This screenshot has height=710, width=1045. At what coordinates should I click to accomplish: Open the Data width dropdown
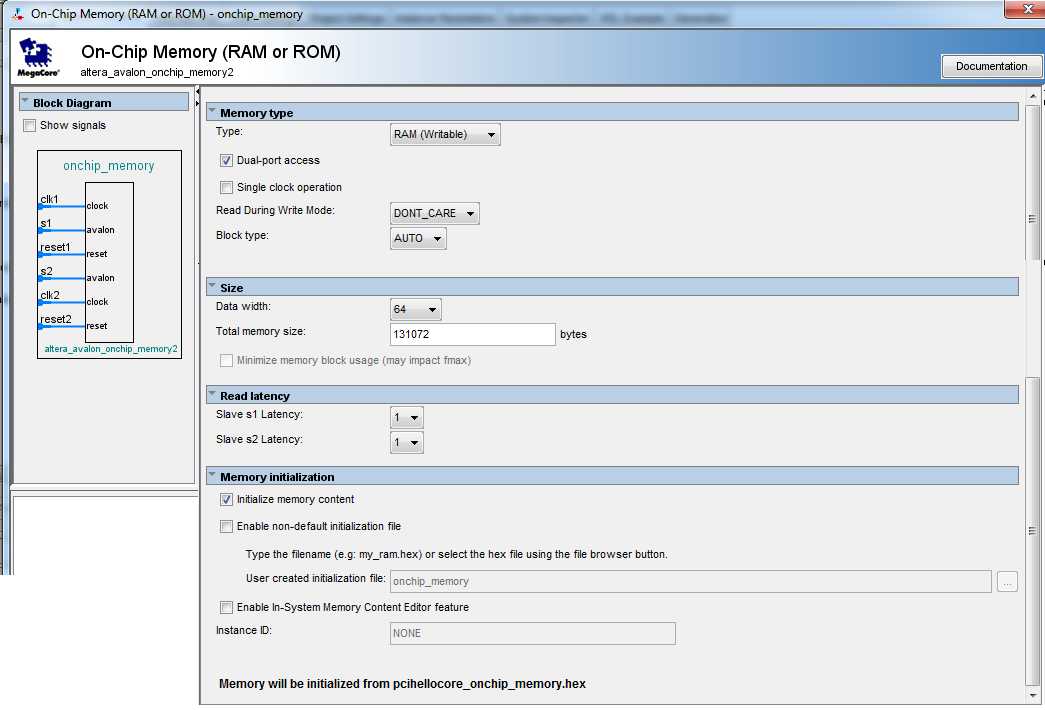tap(415, 309)
